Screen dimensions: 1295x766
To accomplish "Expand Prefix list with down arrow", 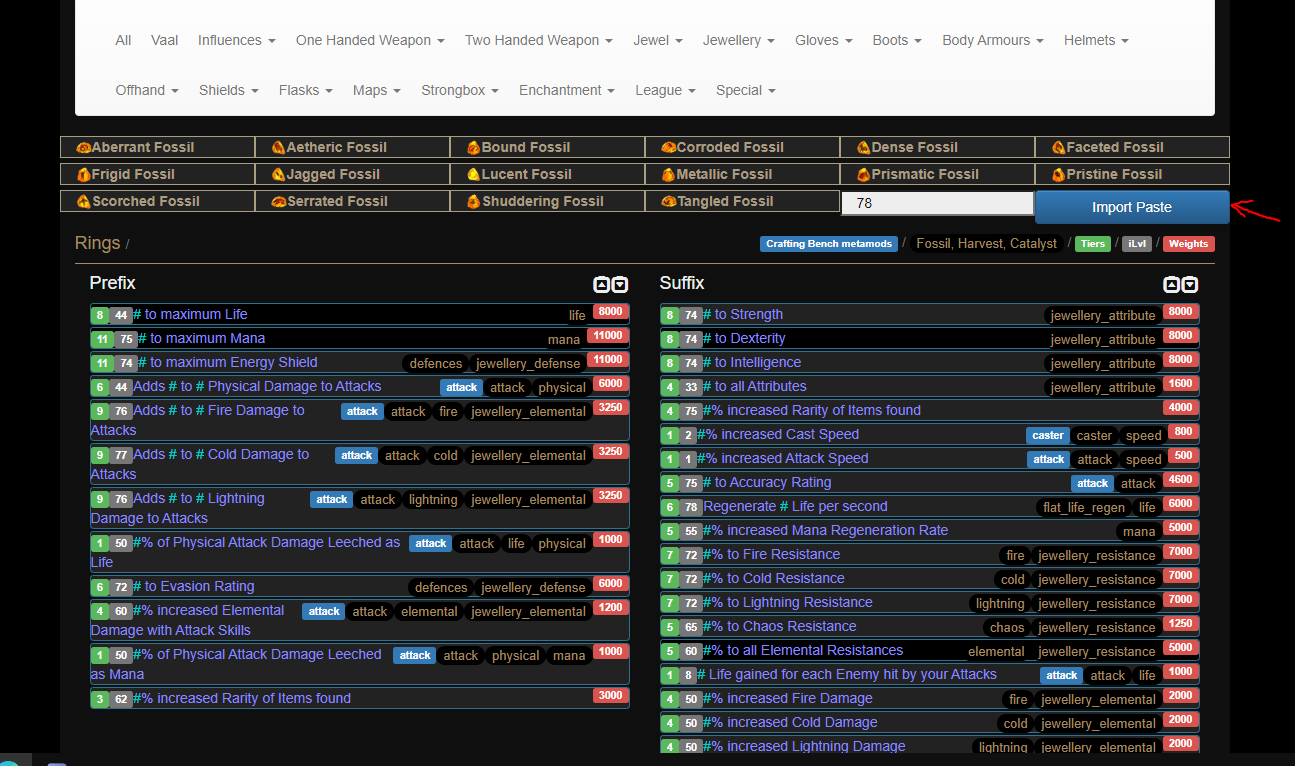I will coord(620,285).
